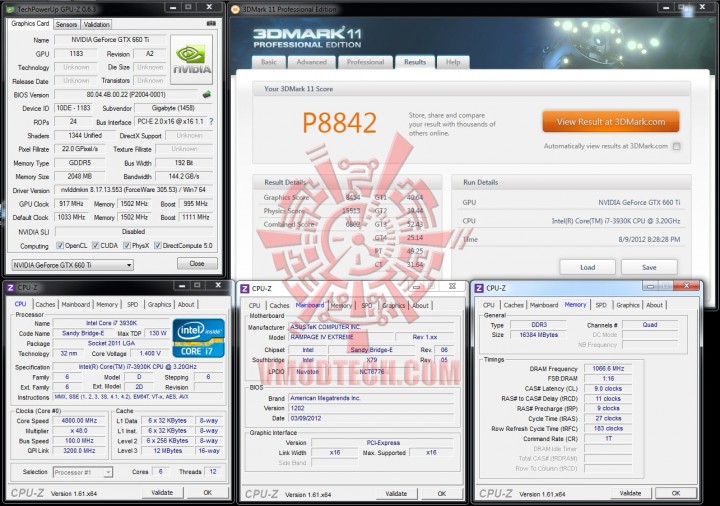Click the GPU-Z title bar icon

[x=11, y=9]
